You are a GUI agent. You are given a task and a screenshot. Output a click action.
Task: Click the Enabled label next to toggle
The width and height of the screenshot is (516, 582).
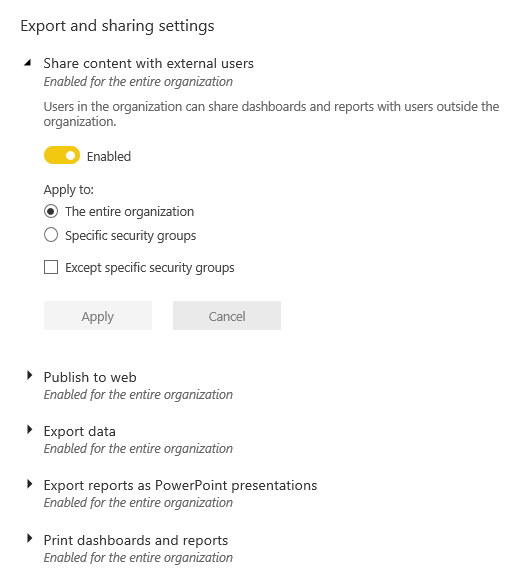click(109, 156)
